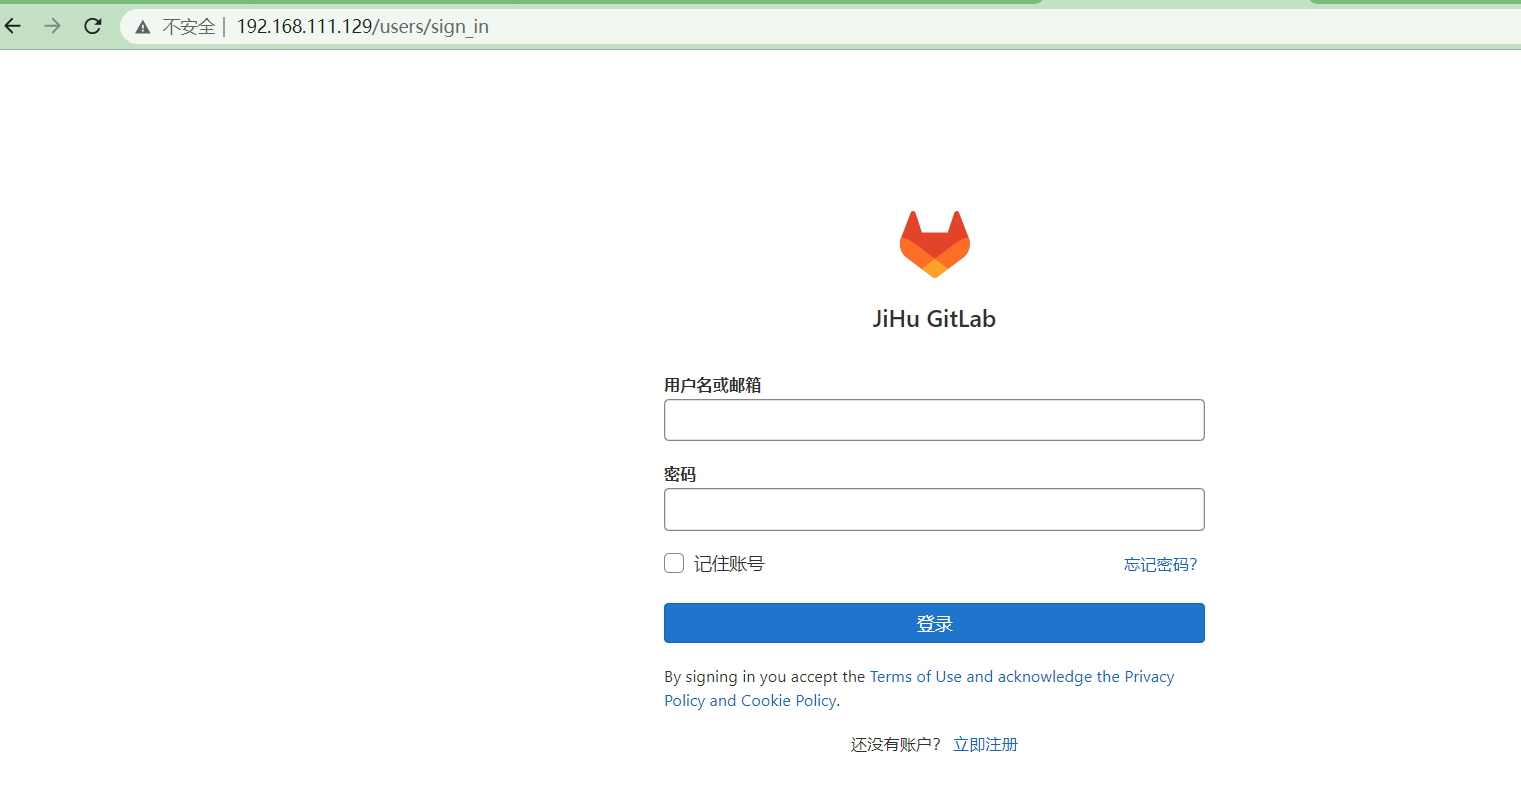Open the 忘记密码? link
The width and height of the screenshot is (1521, 790).
click(x=1160, y=565)
